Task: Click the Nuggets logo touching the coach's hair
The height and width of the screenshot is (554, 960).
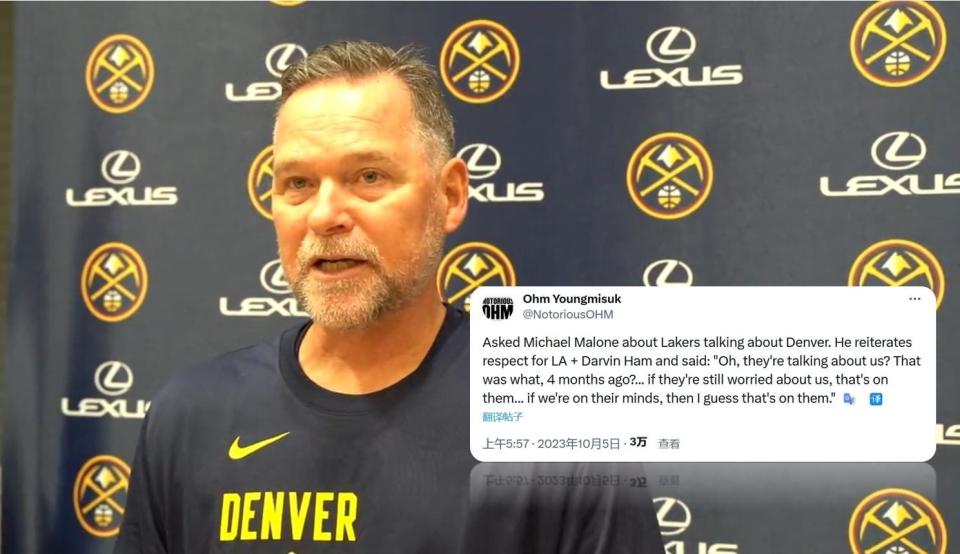Action: (479, 61)
